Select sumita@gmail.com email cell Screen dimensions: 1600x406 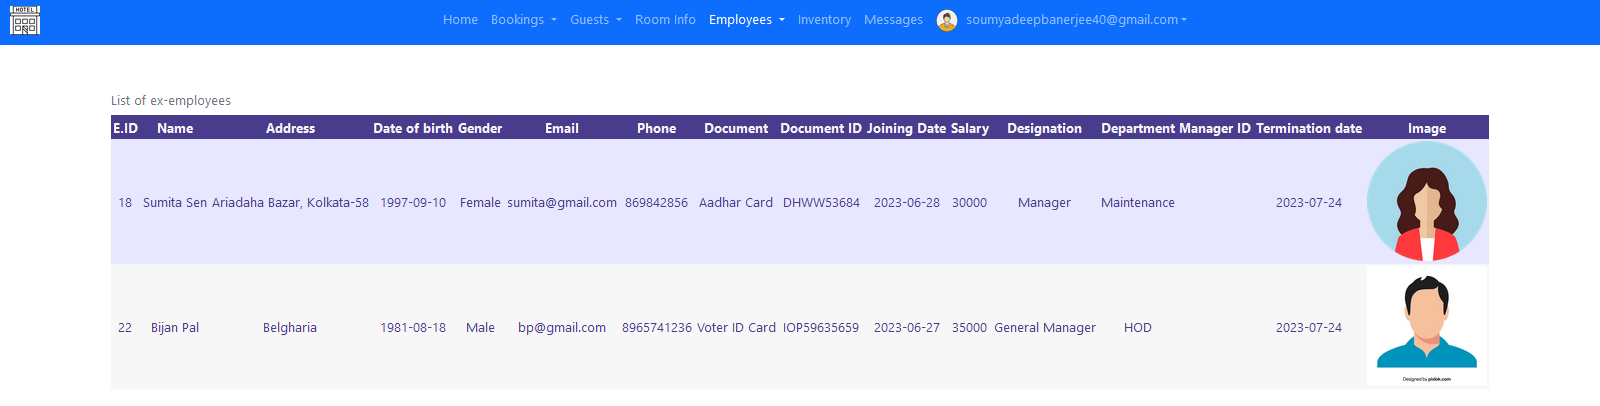click(x=561, y=203)
